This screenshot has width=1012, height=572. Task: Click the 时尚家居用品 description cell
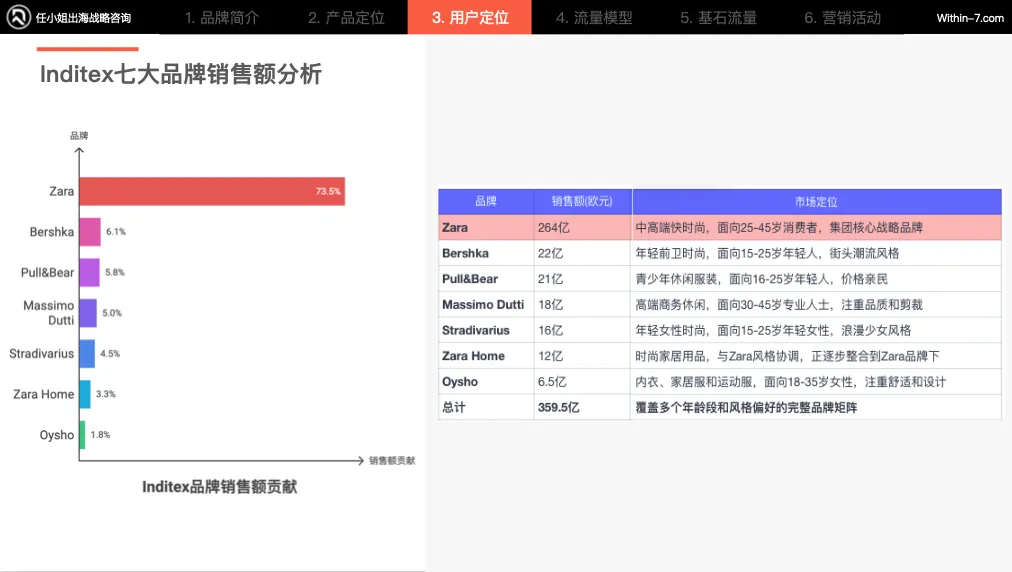click(x=816, y=356)
